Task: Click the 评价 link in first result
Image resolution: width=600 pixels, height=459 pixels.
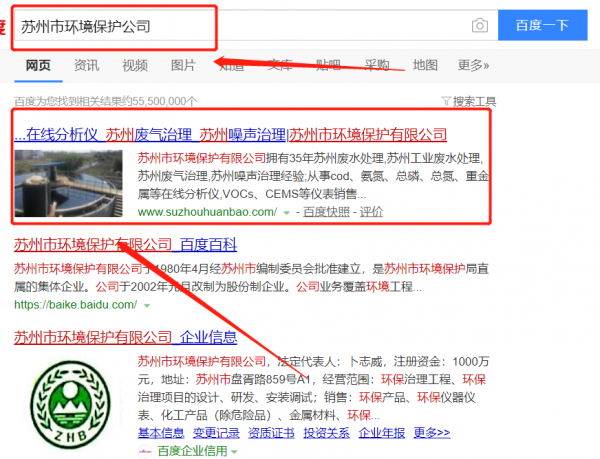Action: tap(371, 213)
